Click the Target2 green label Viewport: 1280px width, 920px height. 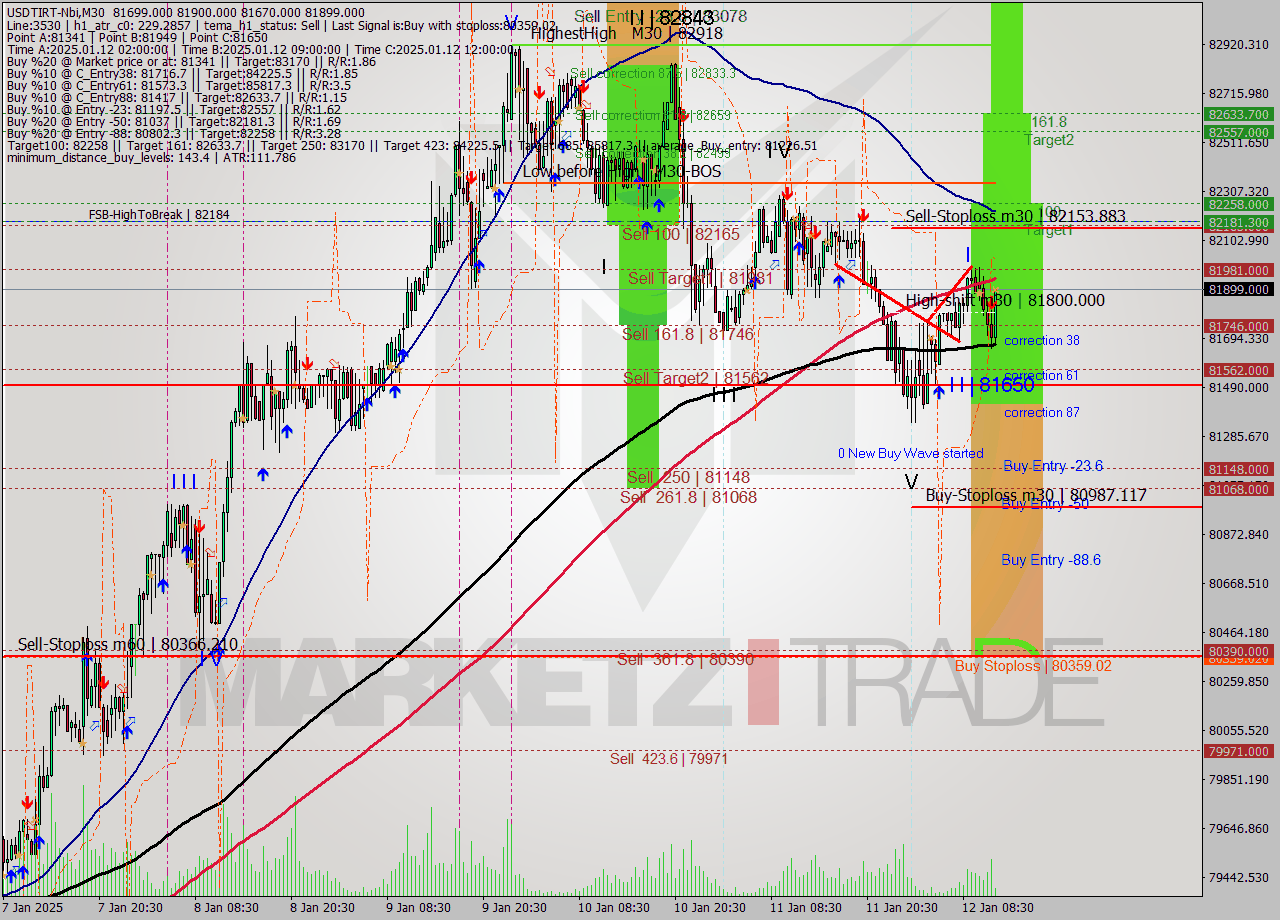1049,140
